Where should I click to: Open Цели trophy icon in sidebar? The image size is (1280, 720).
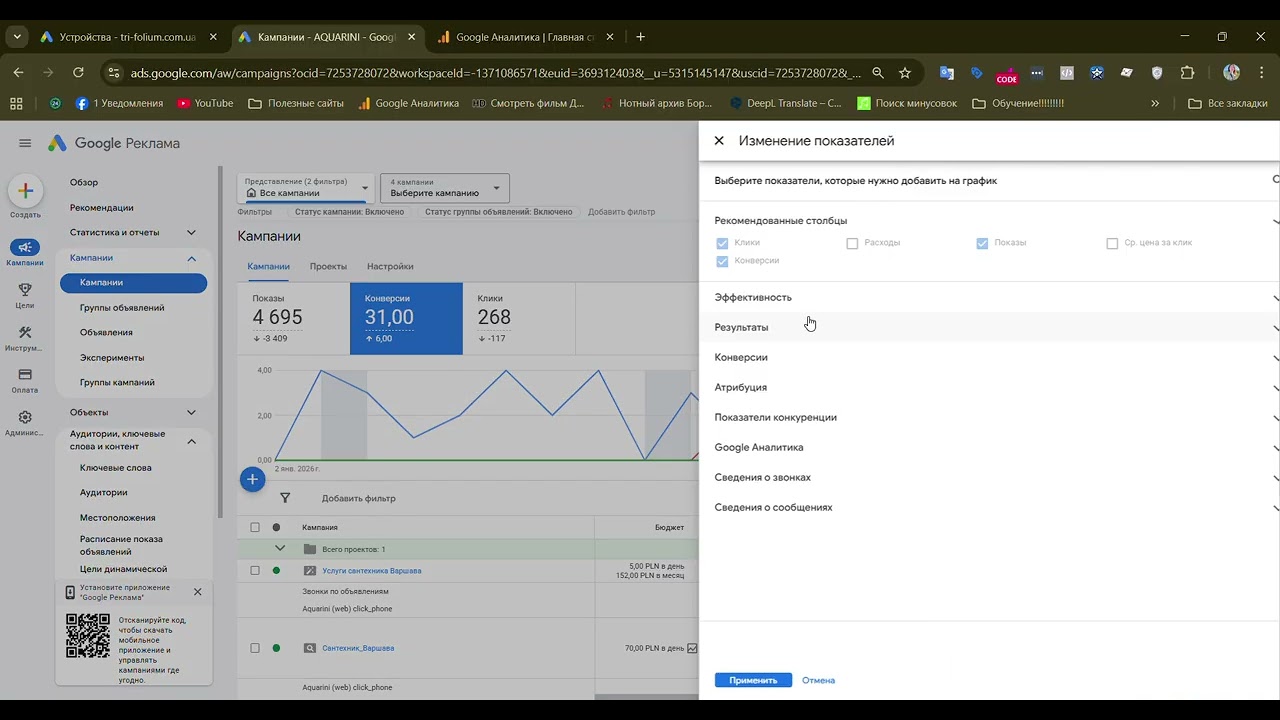(x=25, y=290)
